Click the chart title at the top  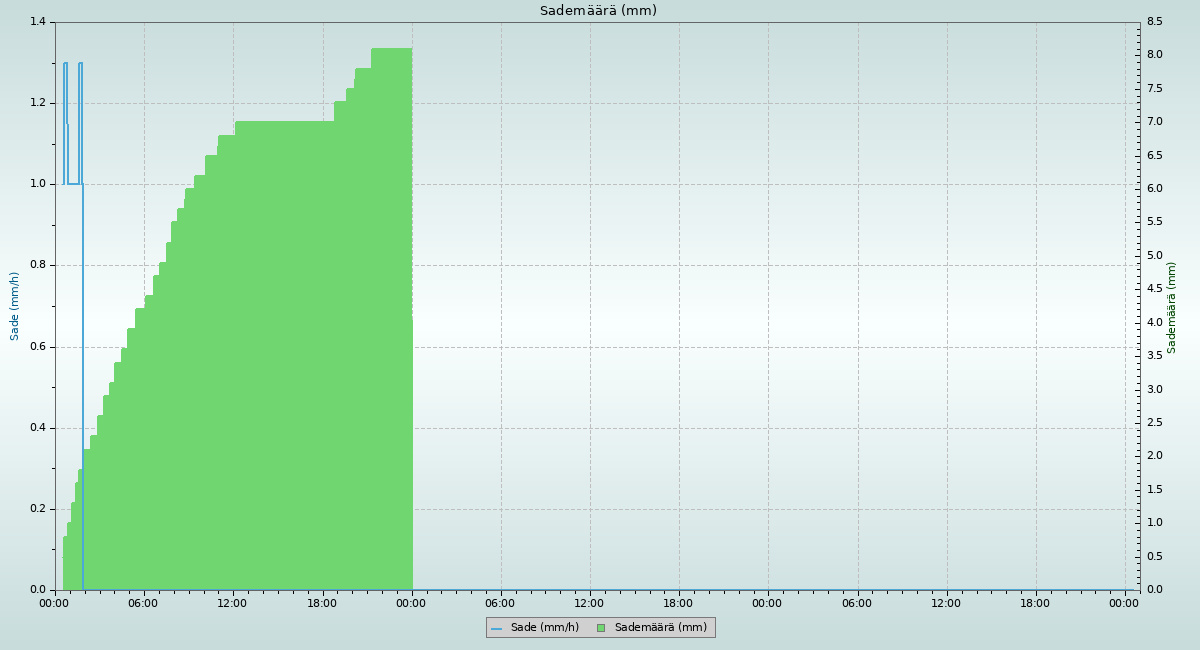[x=598, y=11]
